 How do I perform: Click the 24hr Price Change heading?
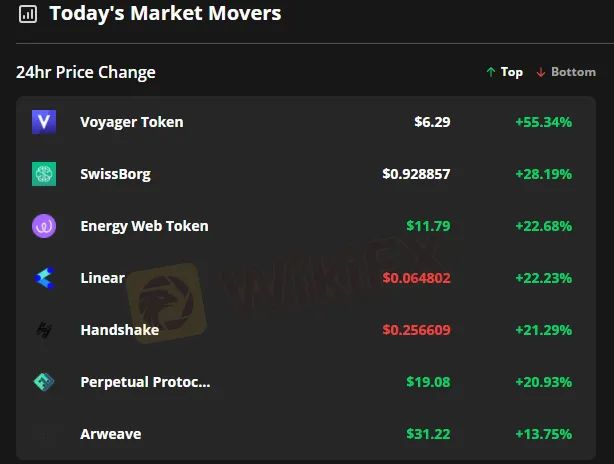pos(86,72)
